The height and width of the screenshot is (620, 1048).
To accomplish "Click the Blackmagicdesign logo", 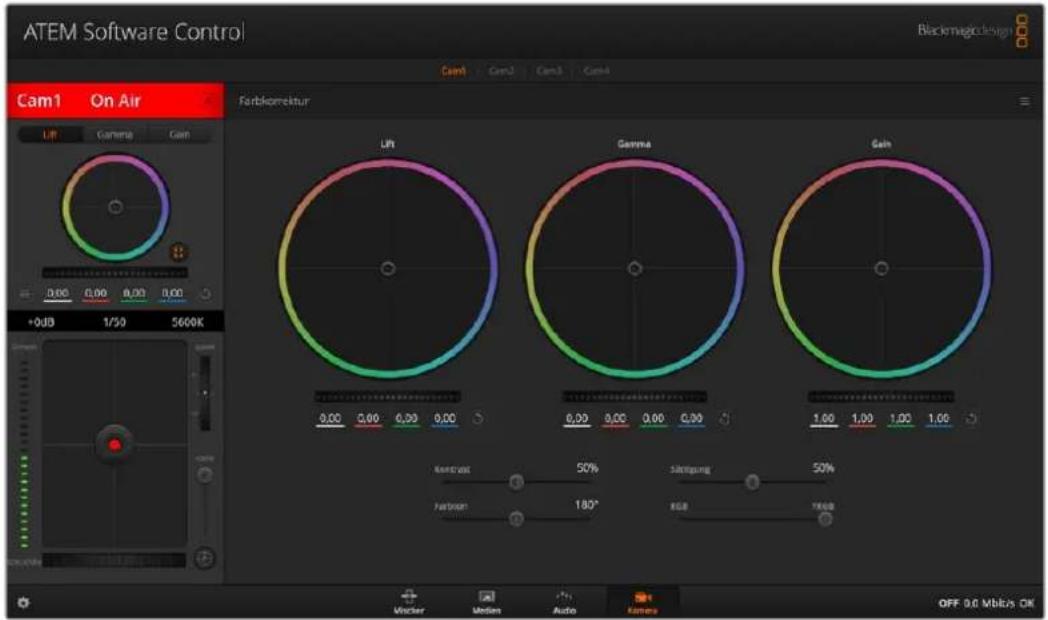I will (972, 31).
